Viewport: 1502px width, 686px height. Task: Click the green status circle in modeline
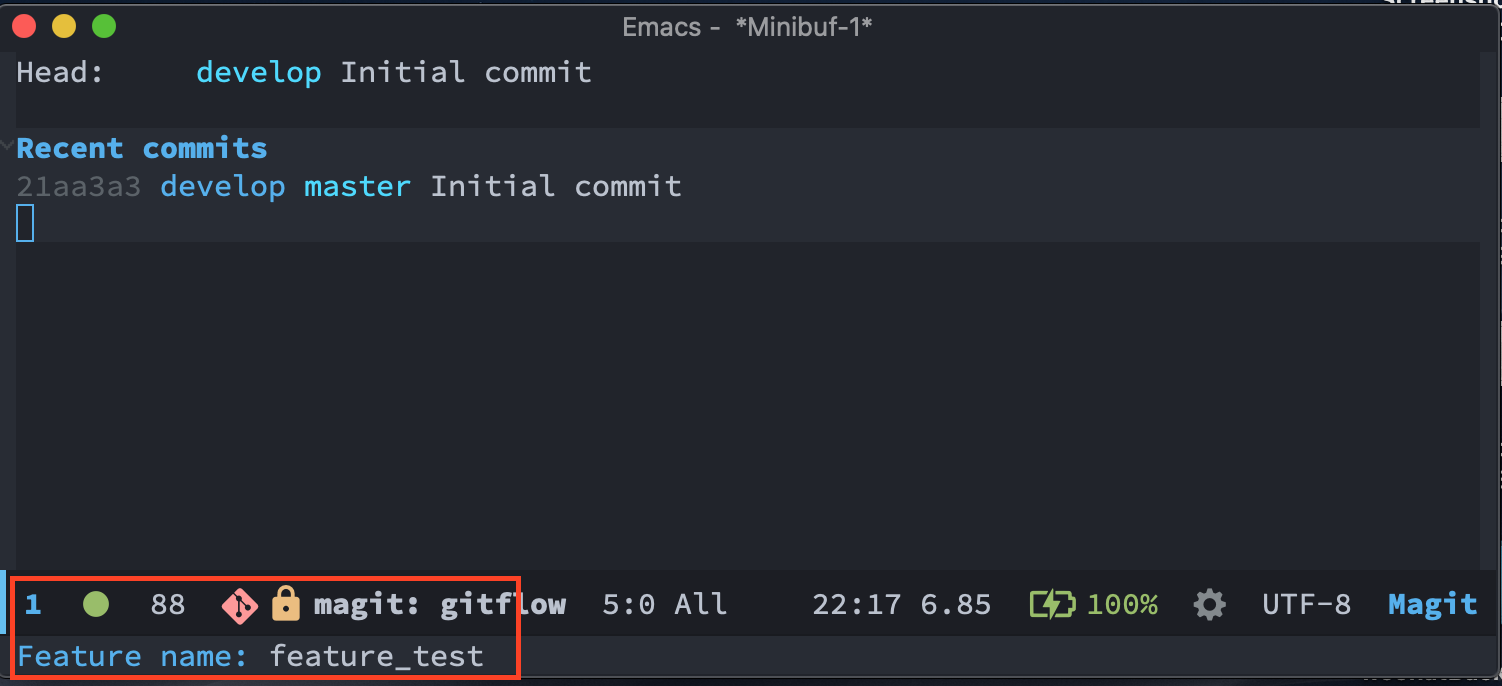[96, 604]
